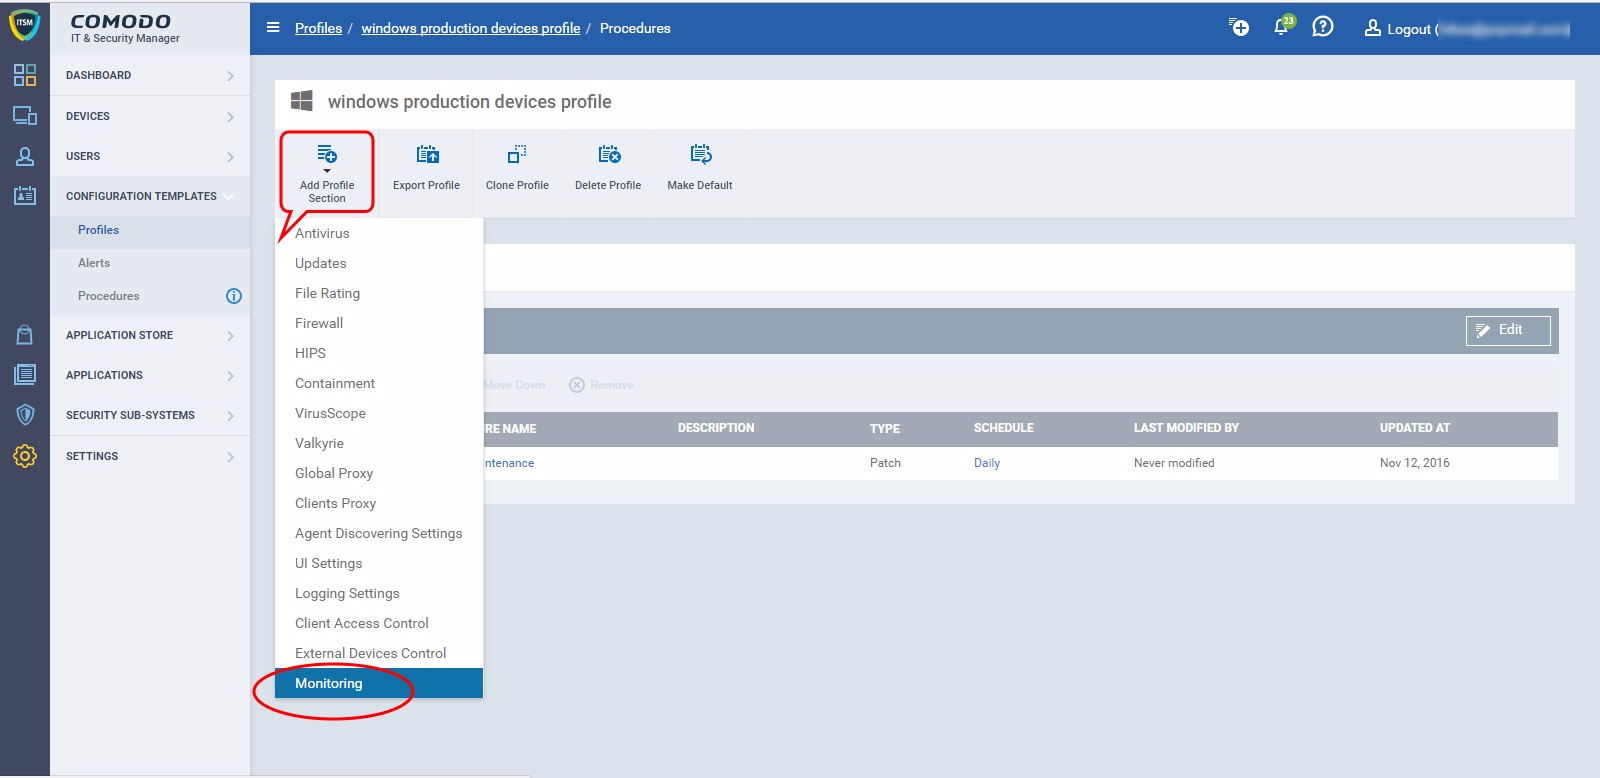Expand the Security Sub-Systems menu chevron

pyautogui.click(x=231, y=416)
